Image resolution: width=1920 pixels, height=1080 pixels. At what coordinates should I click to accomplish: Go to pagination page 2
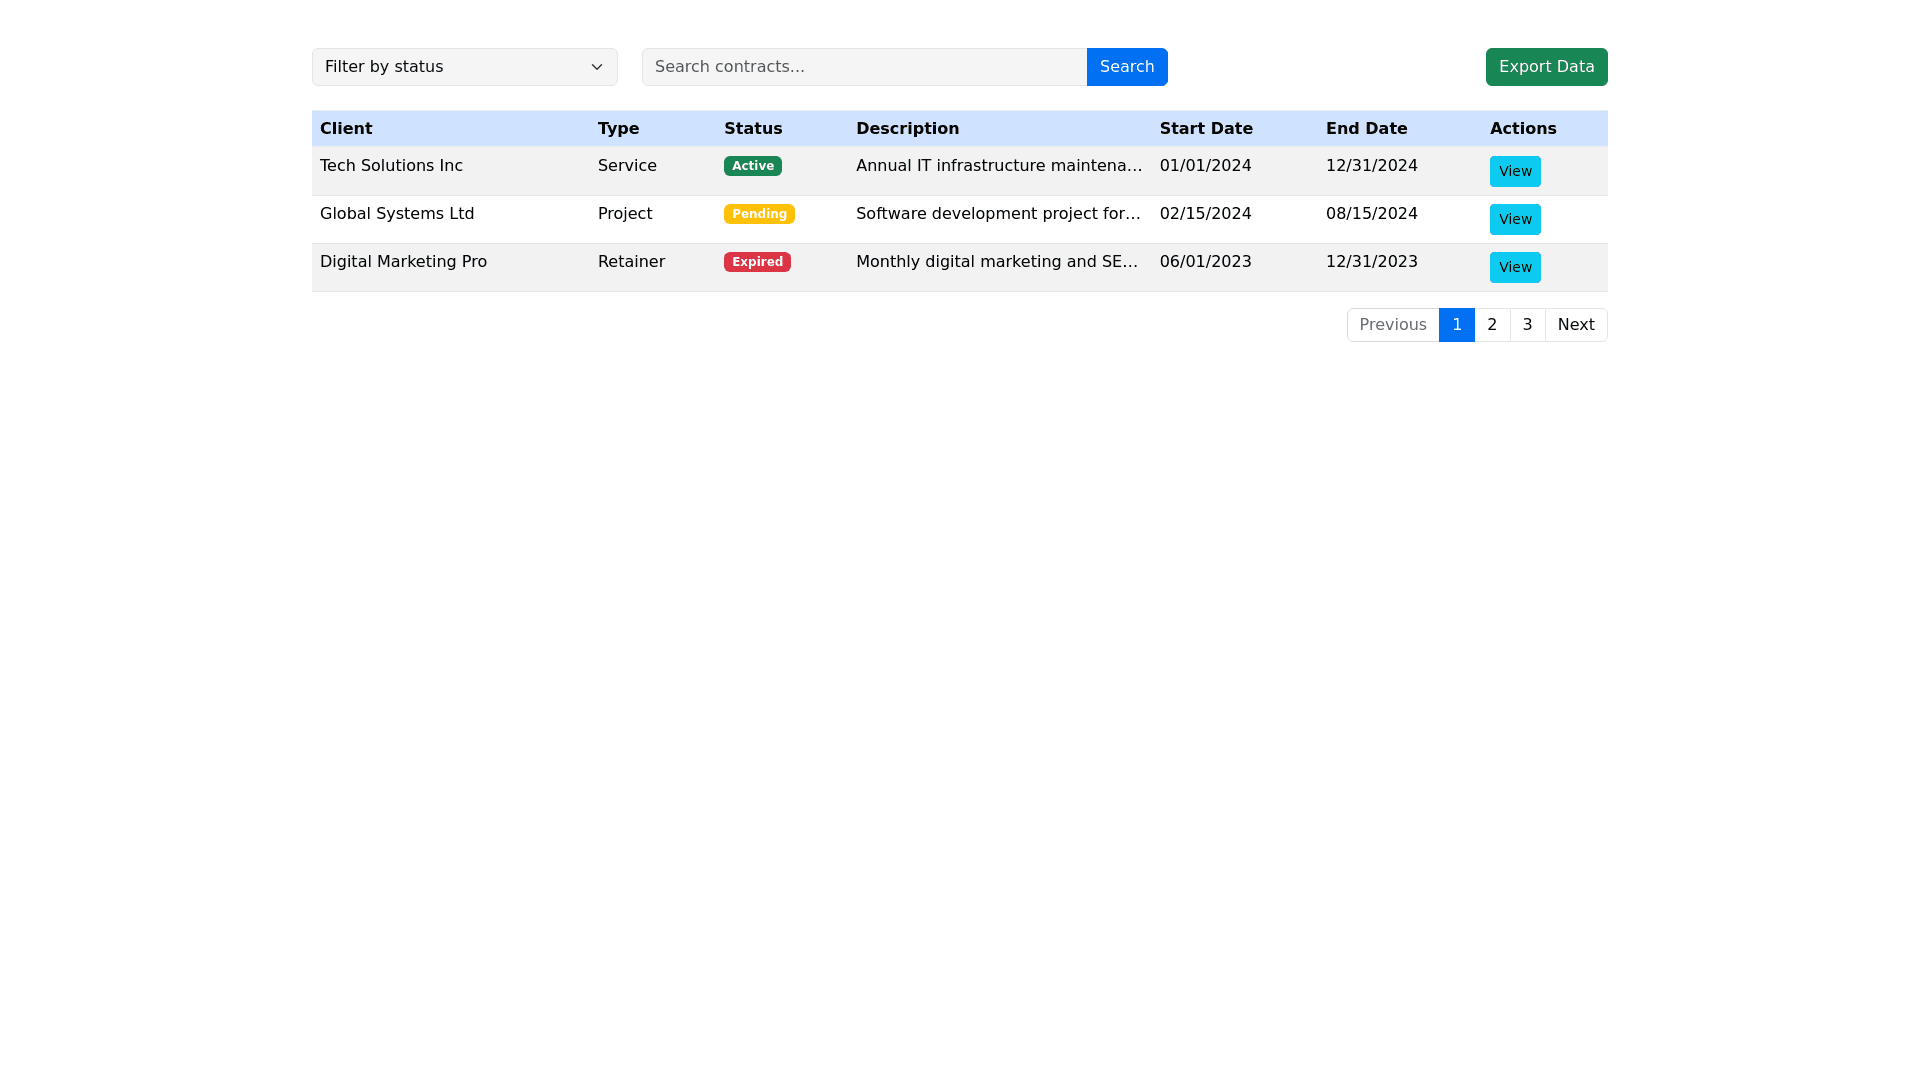tap(1492, 325)
